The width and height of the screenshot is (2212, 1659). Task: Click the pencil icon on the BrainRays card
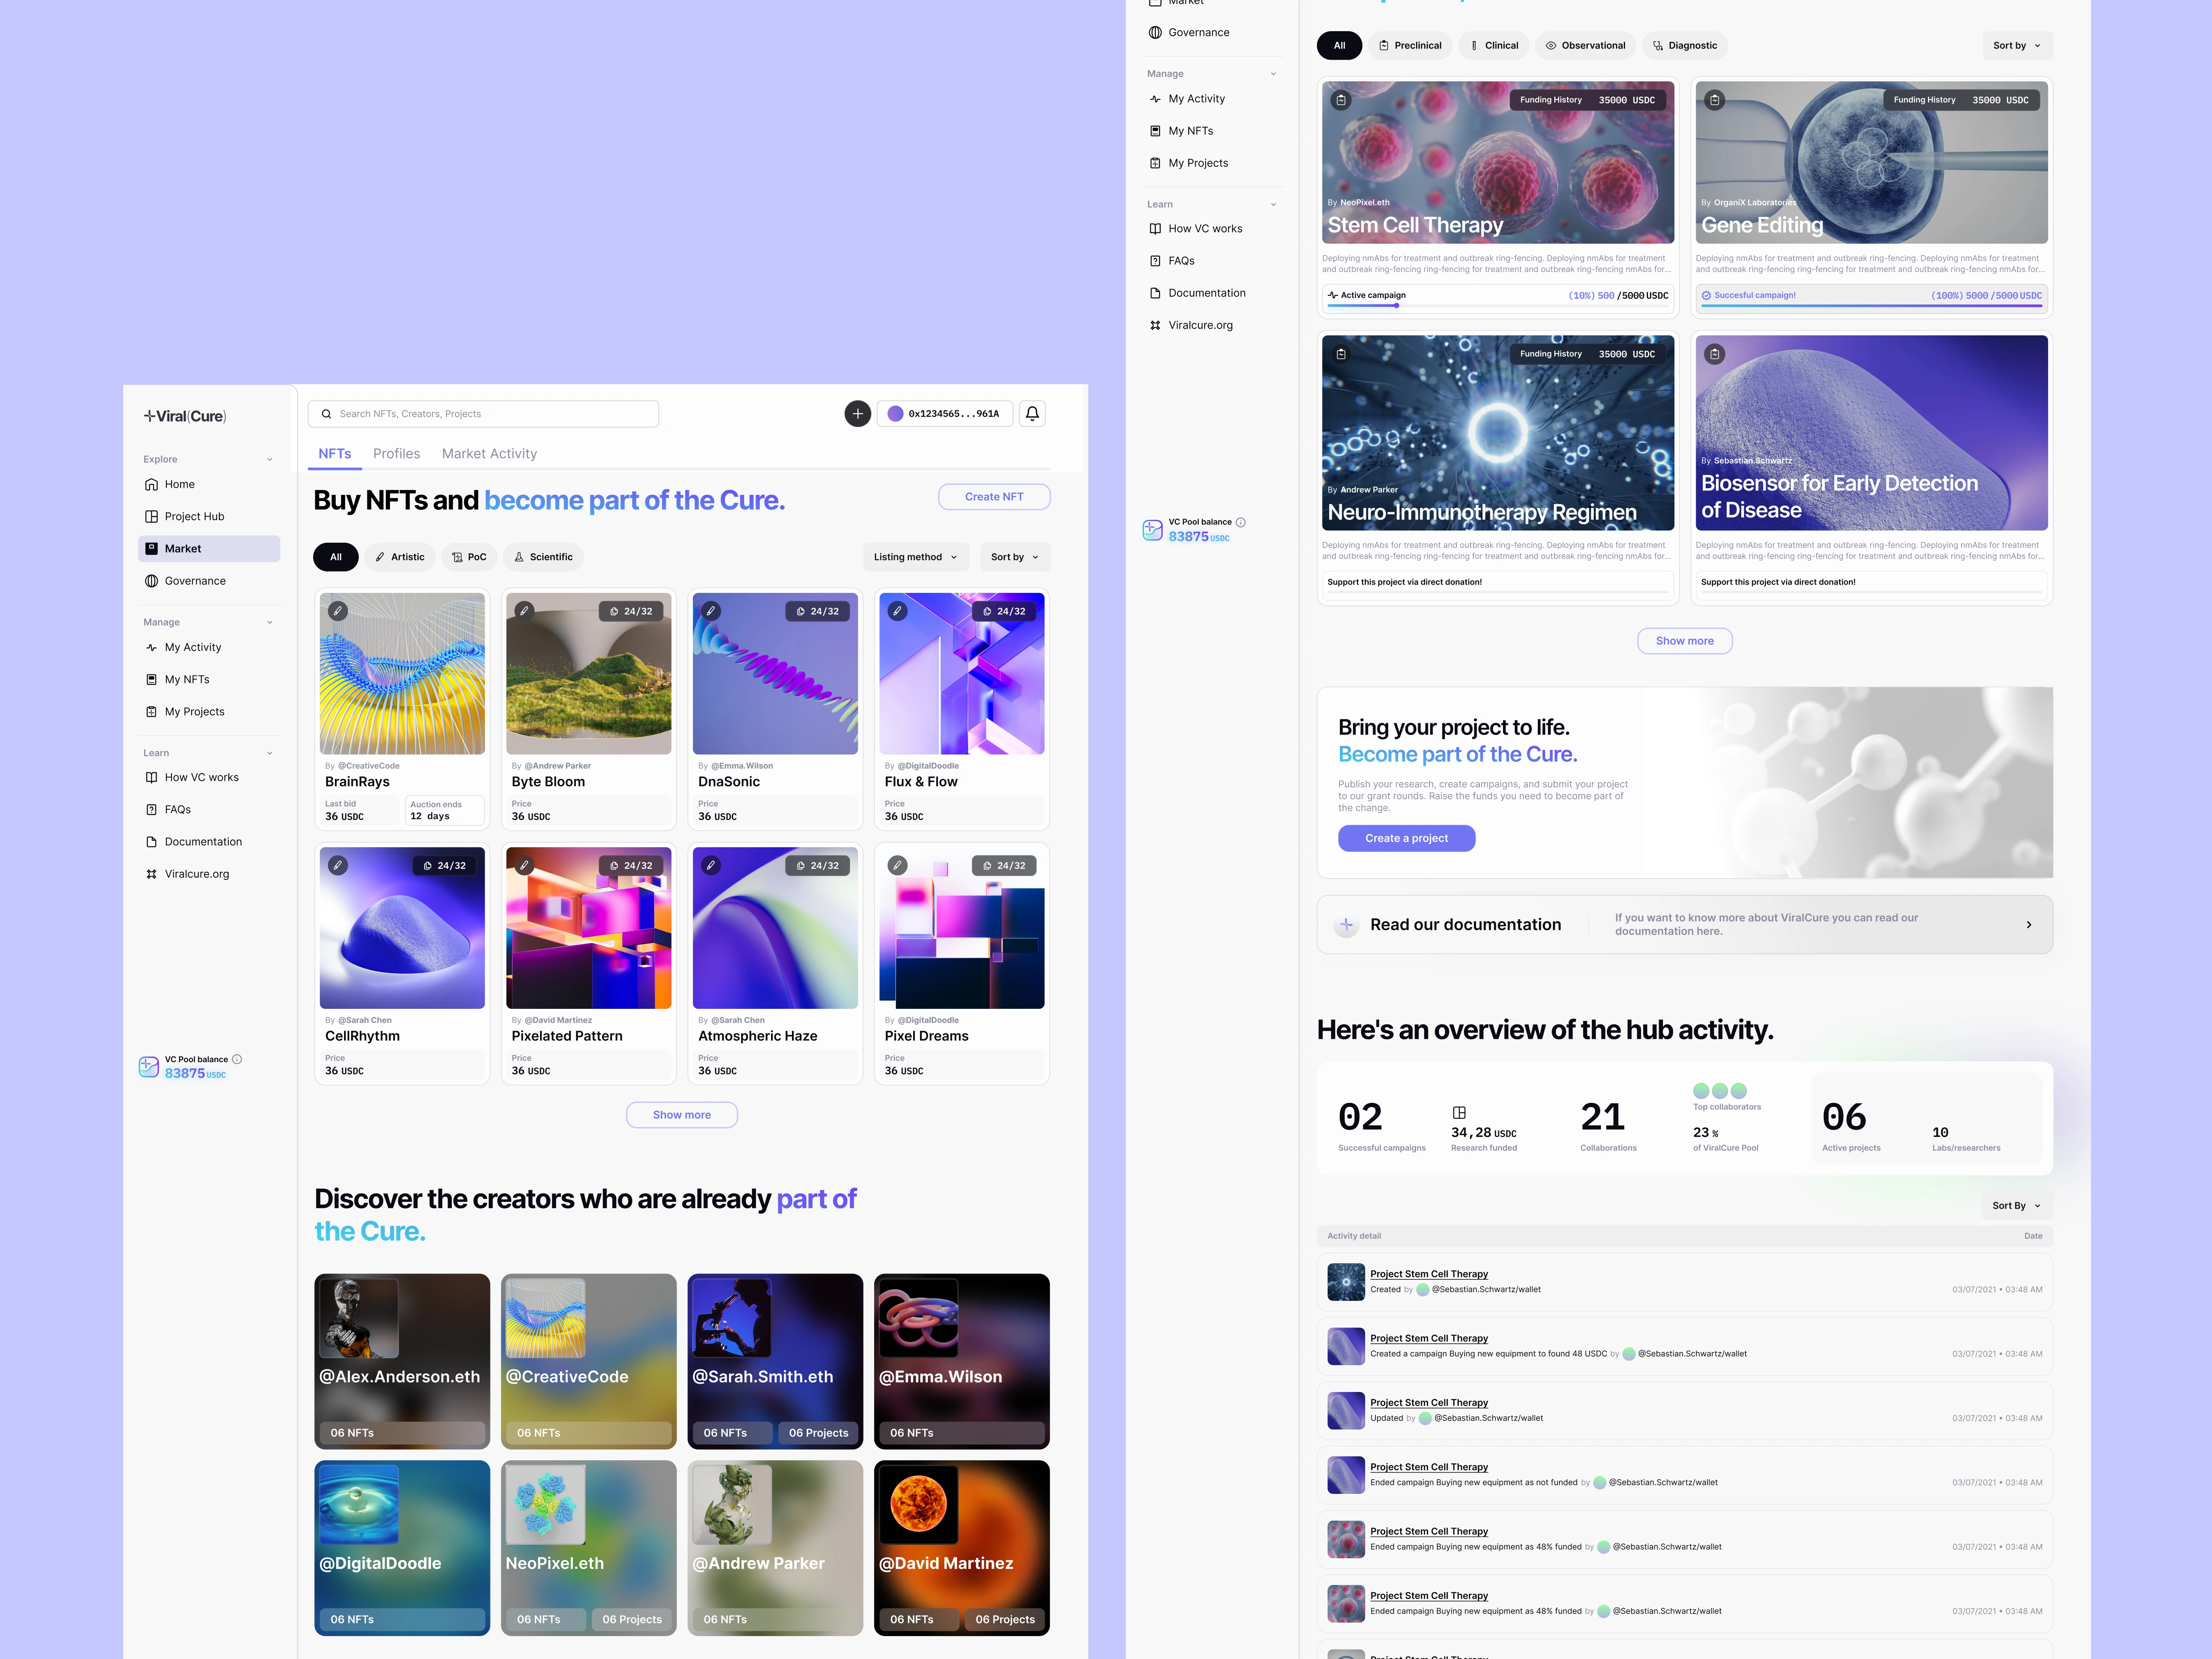click(x=338, y=611)
